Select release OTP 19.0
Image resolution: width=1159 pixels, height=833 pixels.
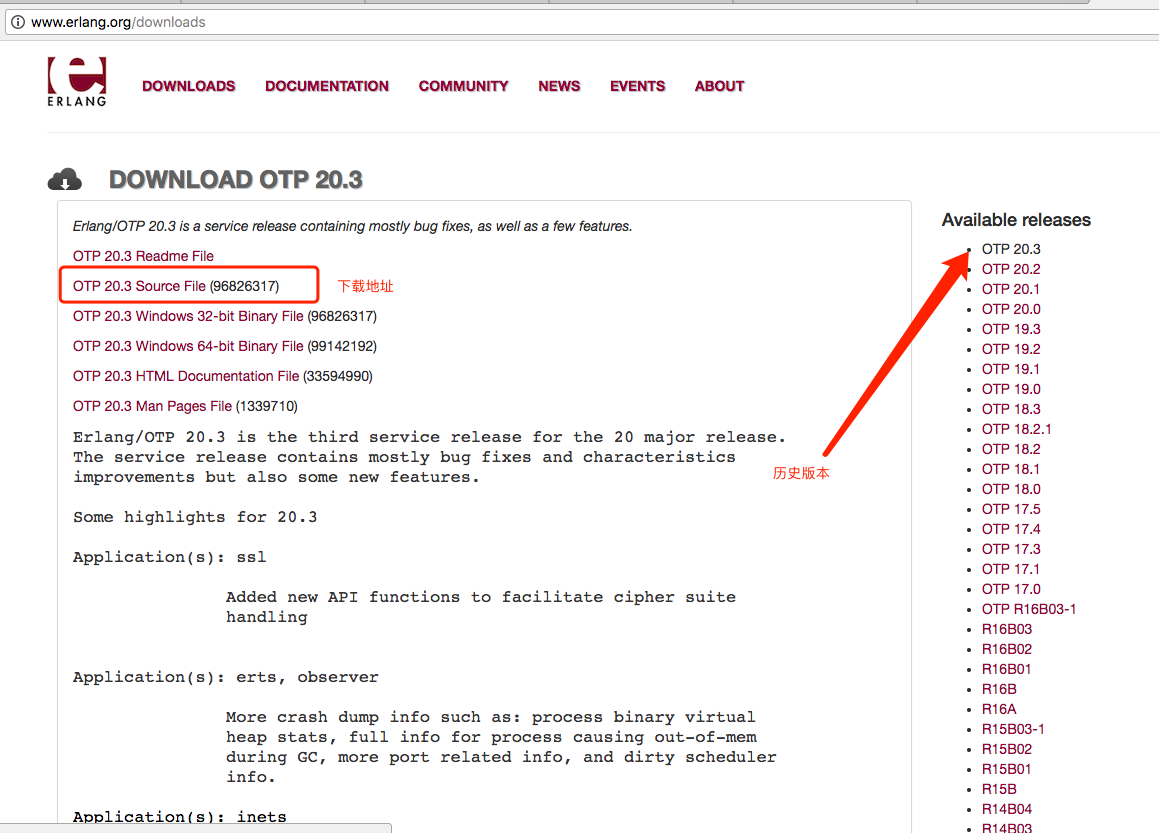pyautogui.click(x=1010, y=389)
